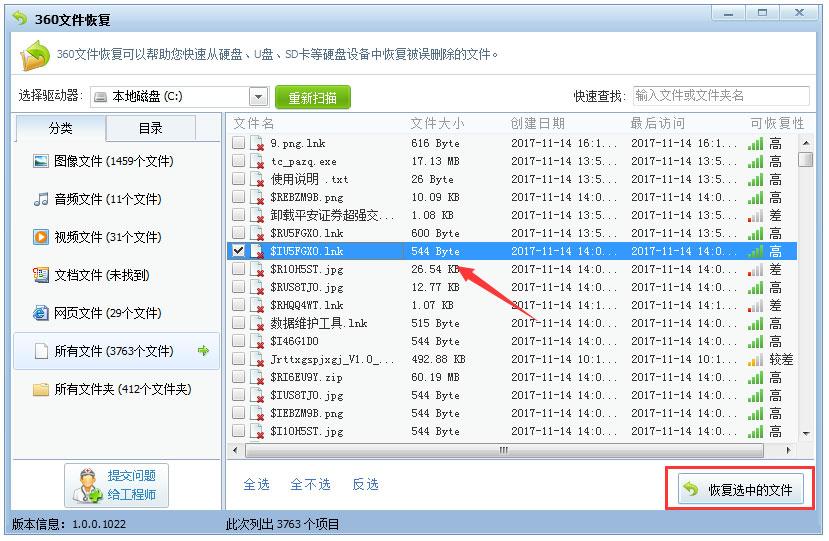Tick the checkbox for $R1OH5ST.jpg
The width and height of the screenshot is (829, 541).
point(238,269)
